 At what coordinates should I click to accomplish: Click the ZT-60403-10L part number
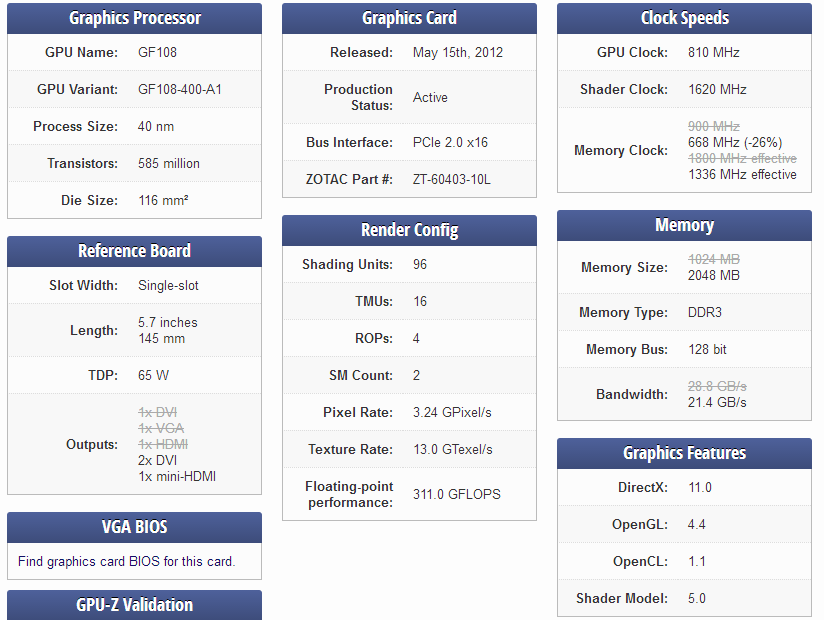pos(451,180)
